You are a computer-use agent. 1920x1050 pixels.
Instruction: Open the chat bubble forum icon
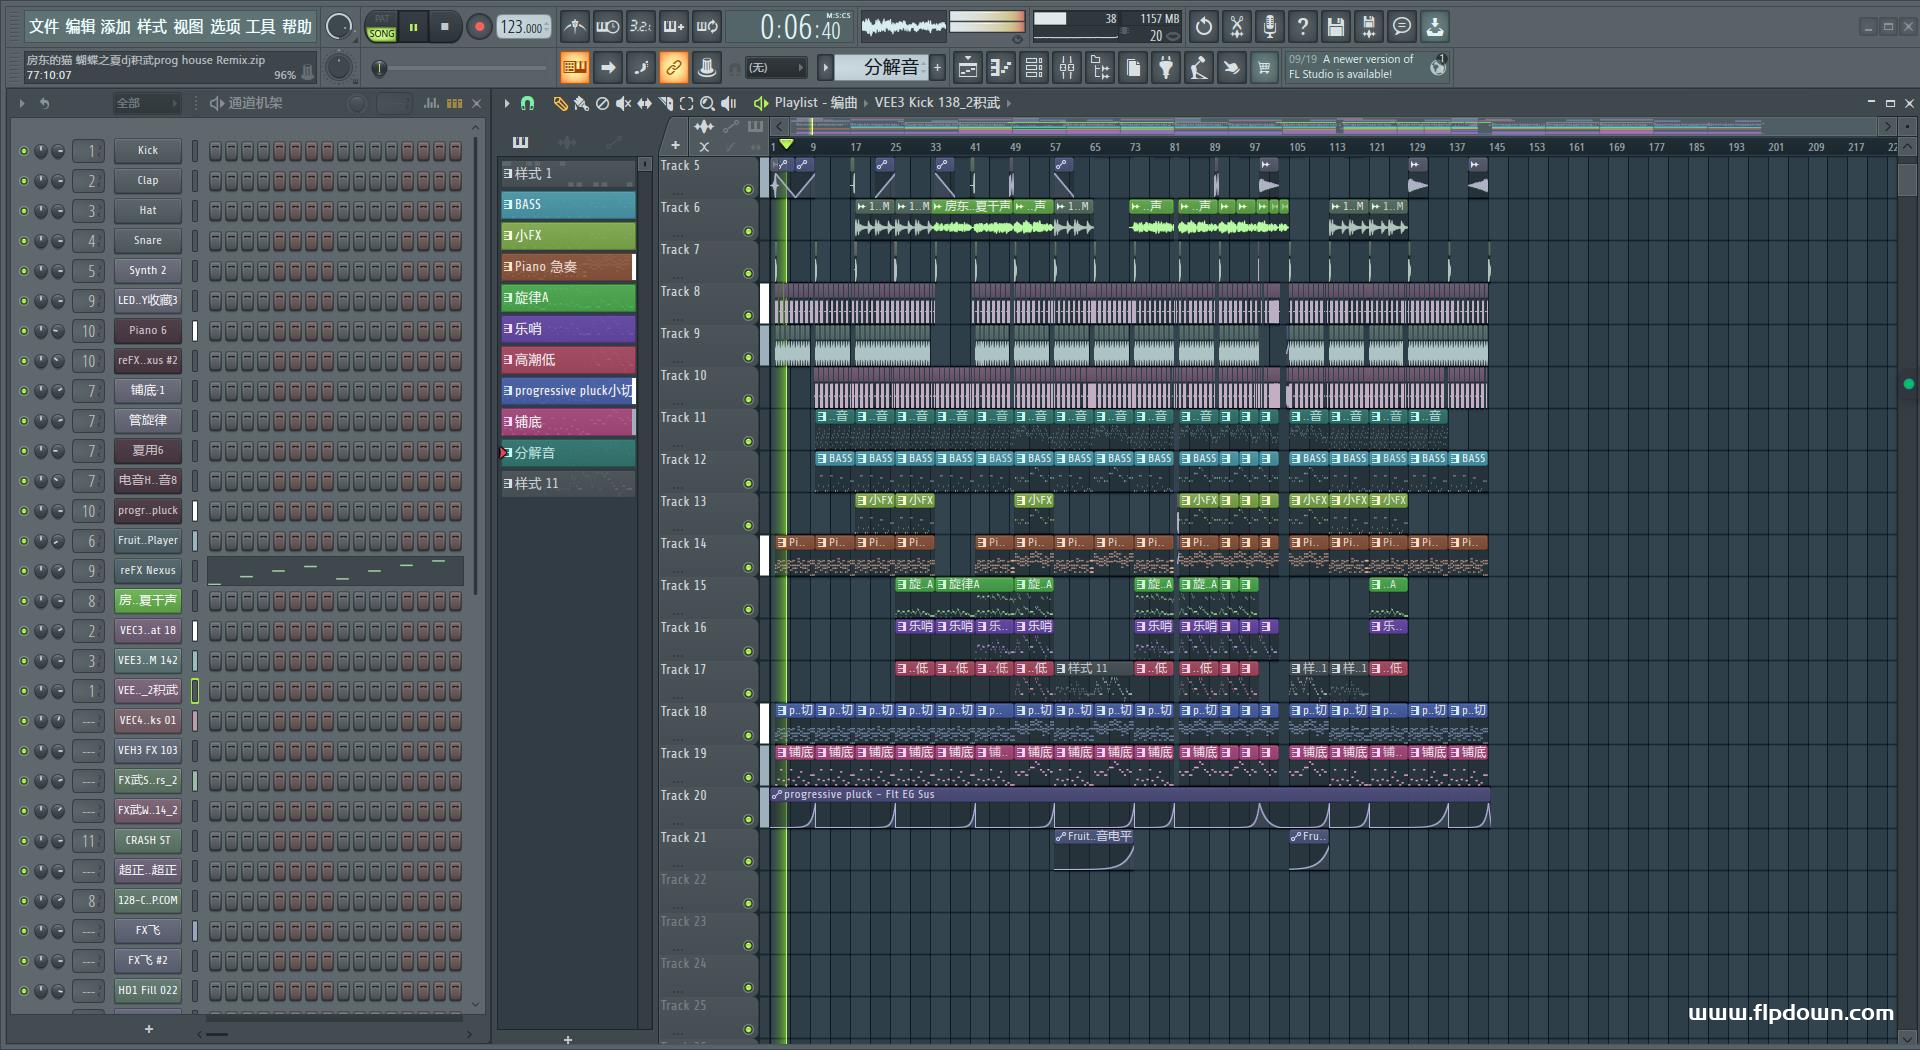[x=1402, y=27]
